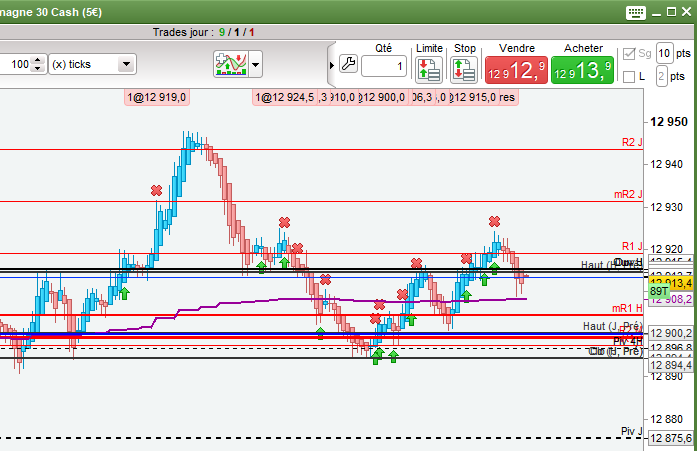Click the 12 894,4 price tag
This screenshot has height=451, width=697.
[671, 365]
